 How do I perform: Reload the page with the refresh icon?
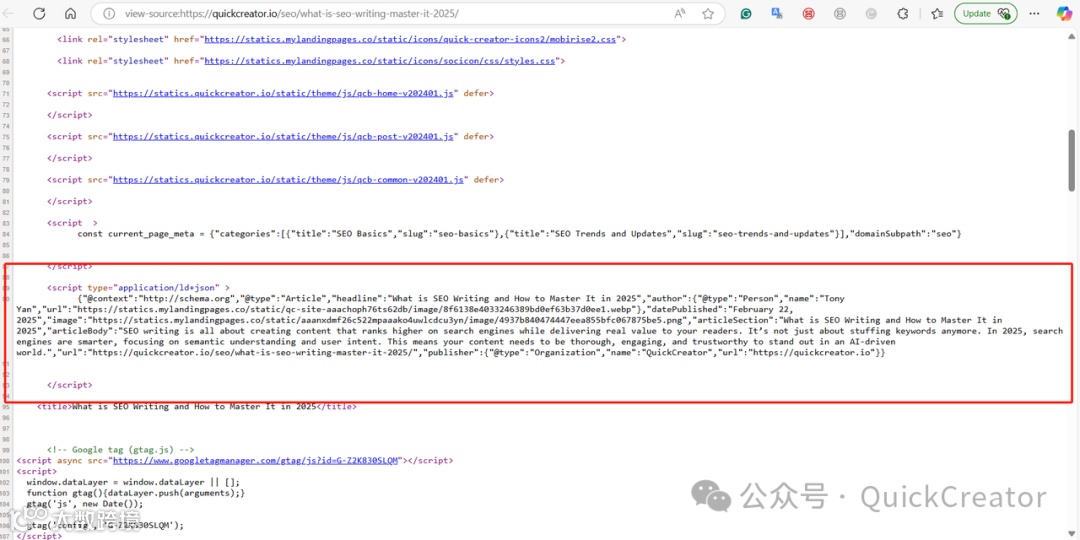(x=39, y=14)
